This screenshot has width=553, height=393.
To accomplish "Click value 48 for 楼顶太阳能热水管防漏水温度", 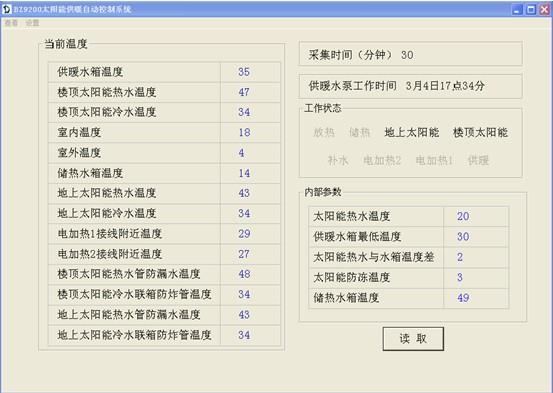I will (244, 274).
